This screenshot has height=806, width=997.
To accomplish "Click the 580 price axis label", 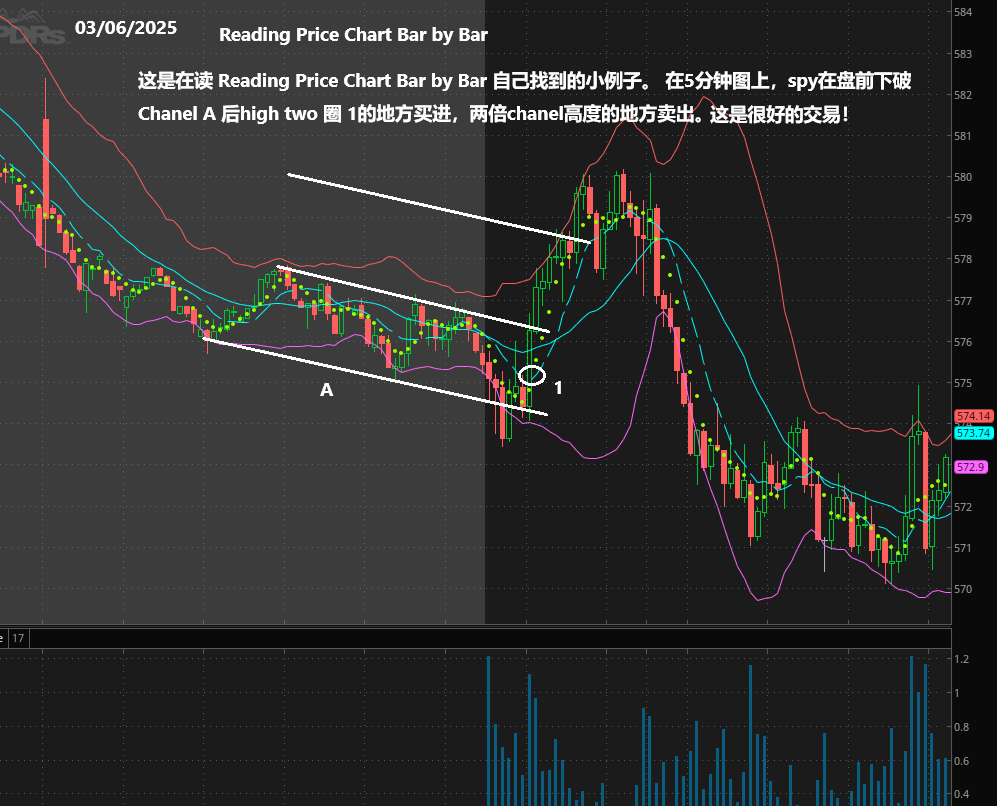I will pos(963,178).
